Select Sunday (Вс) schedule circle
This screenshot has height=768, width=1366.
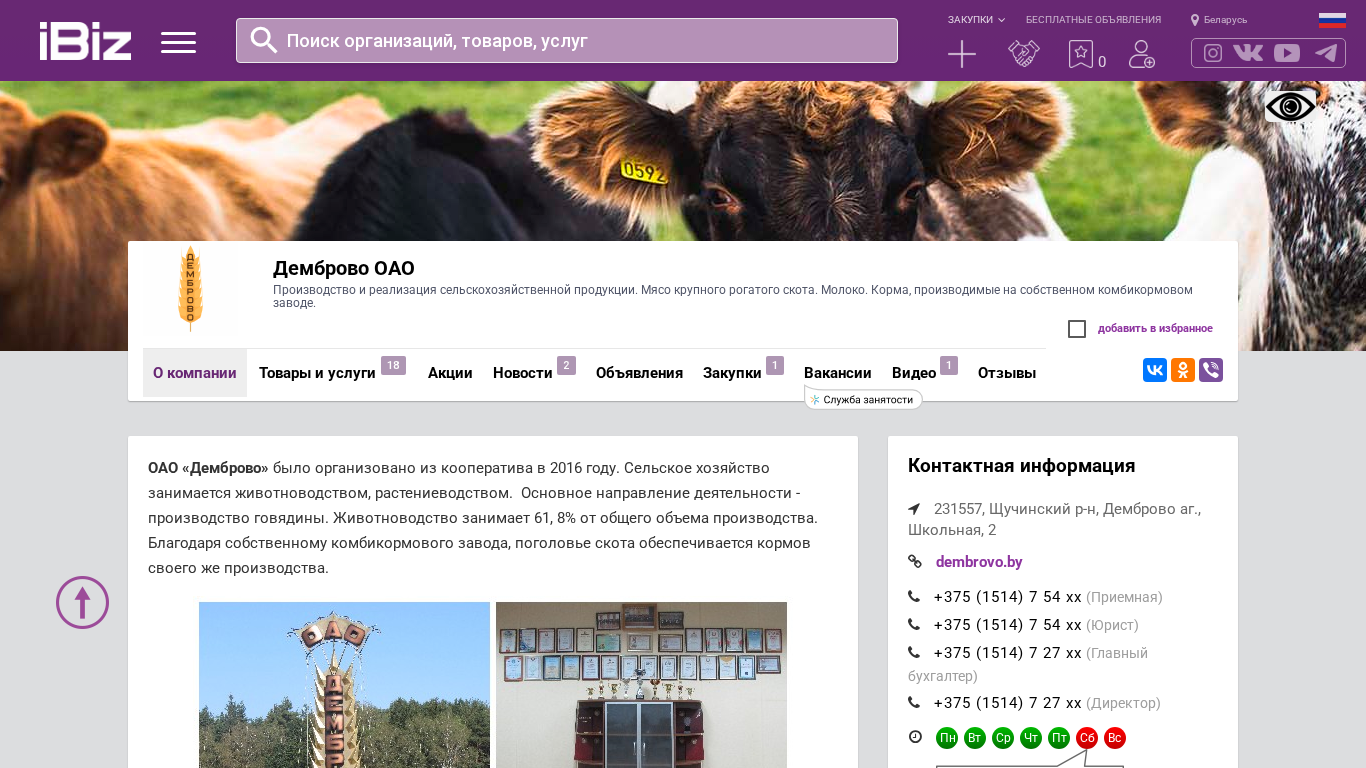click(x=1115, y=738)
